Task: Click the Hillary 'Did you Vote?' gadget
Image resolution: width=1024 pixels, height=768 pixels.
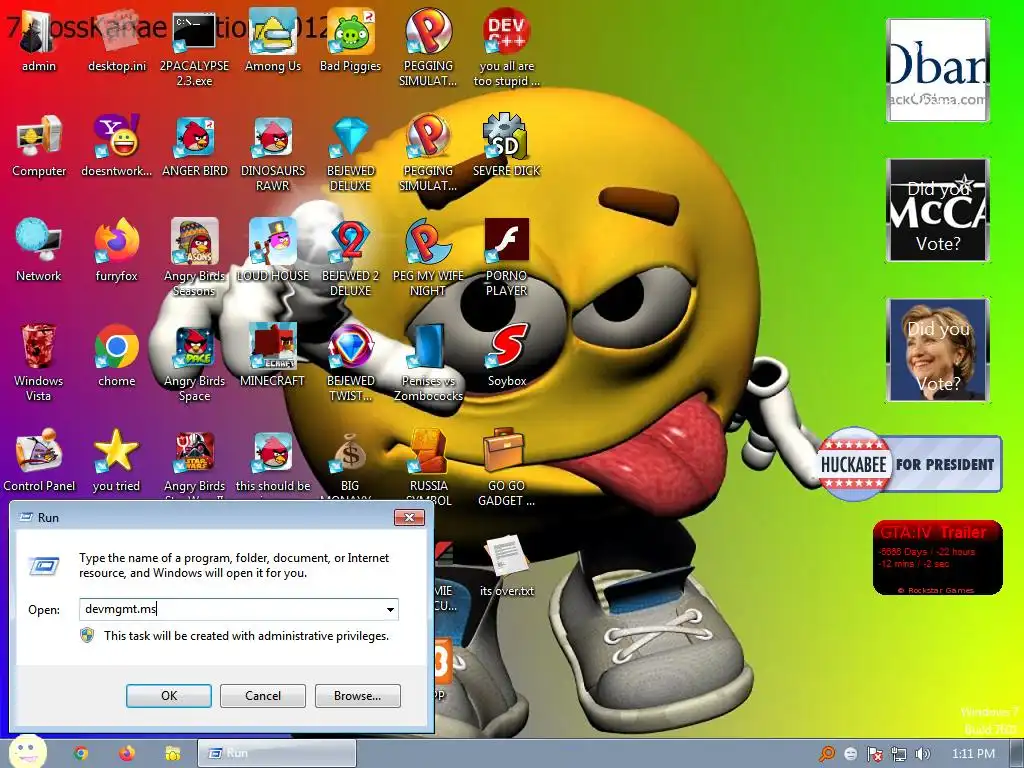Action: pyautogui.click(x=937, y=349)
